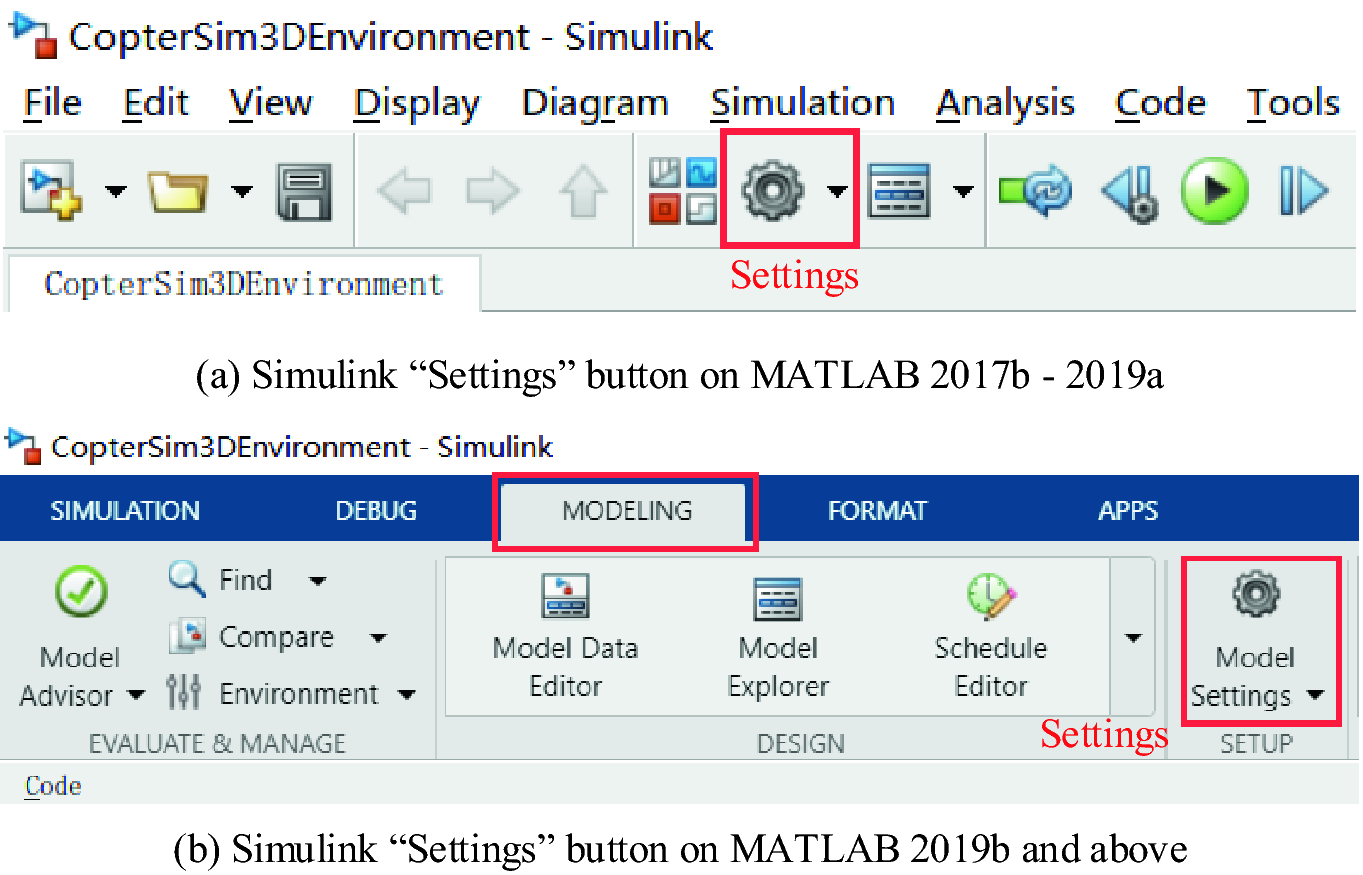1363x875 pixels.
Task: Expand the Model Advisor dropdown arrow
Action: click(136, 694)
